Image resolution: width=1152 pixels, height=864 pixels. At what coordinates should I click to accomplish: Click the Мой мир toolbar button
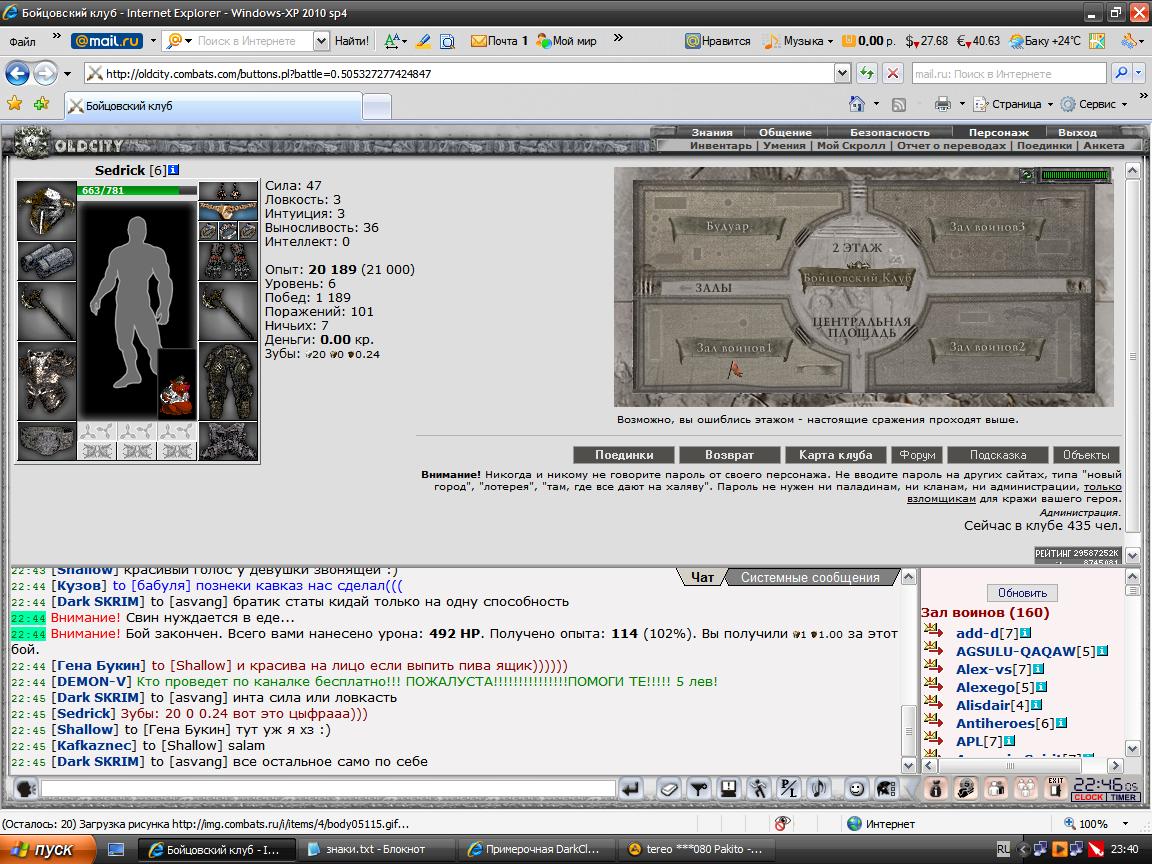click(x=566, y=41)
